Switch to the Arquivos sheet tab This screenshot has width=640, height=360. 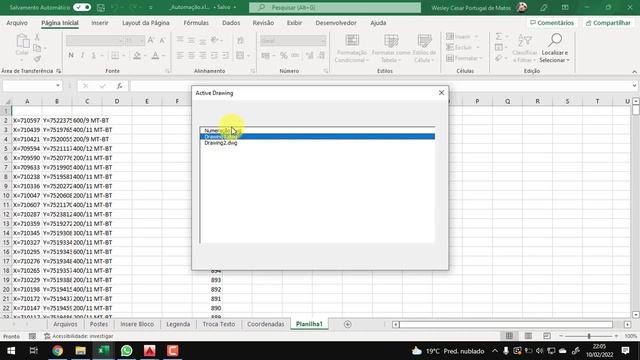click(65, 324)
